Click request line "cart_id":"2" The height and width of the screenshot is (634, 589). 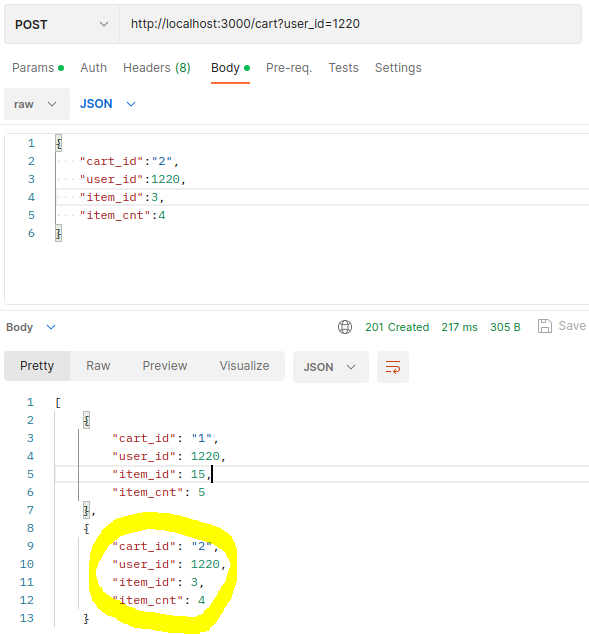pos(129,161)
